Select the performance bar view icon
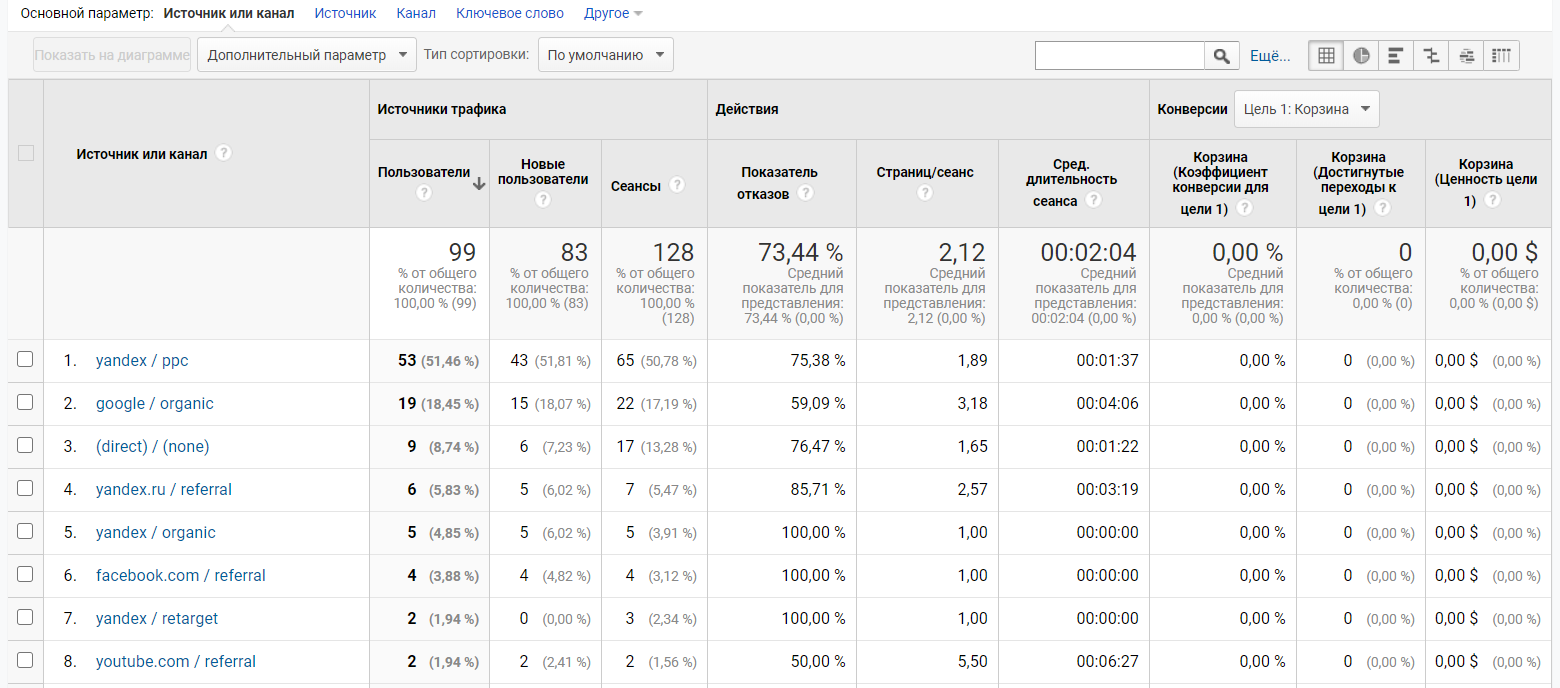Viewport: 1560px width, 688px height. (x=1396, y=56)
